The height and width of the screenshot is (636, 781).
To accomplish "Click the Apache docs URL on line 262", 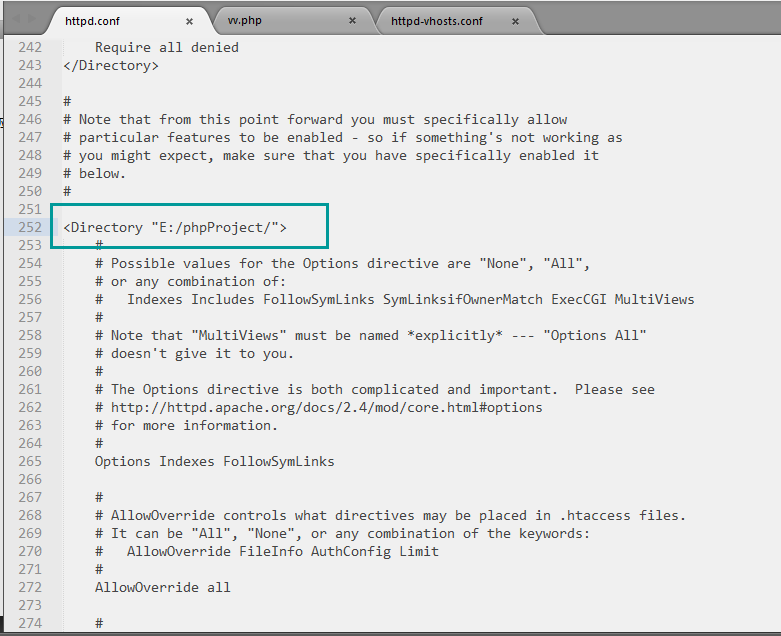I will tap(326, 407).
